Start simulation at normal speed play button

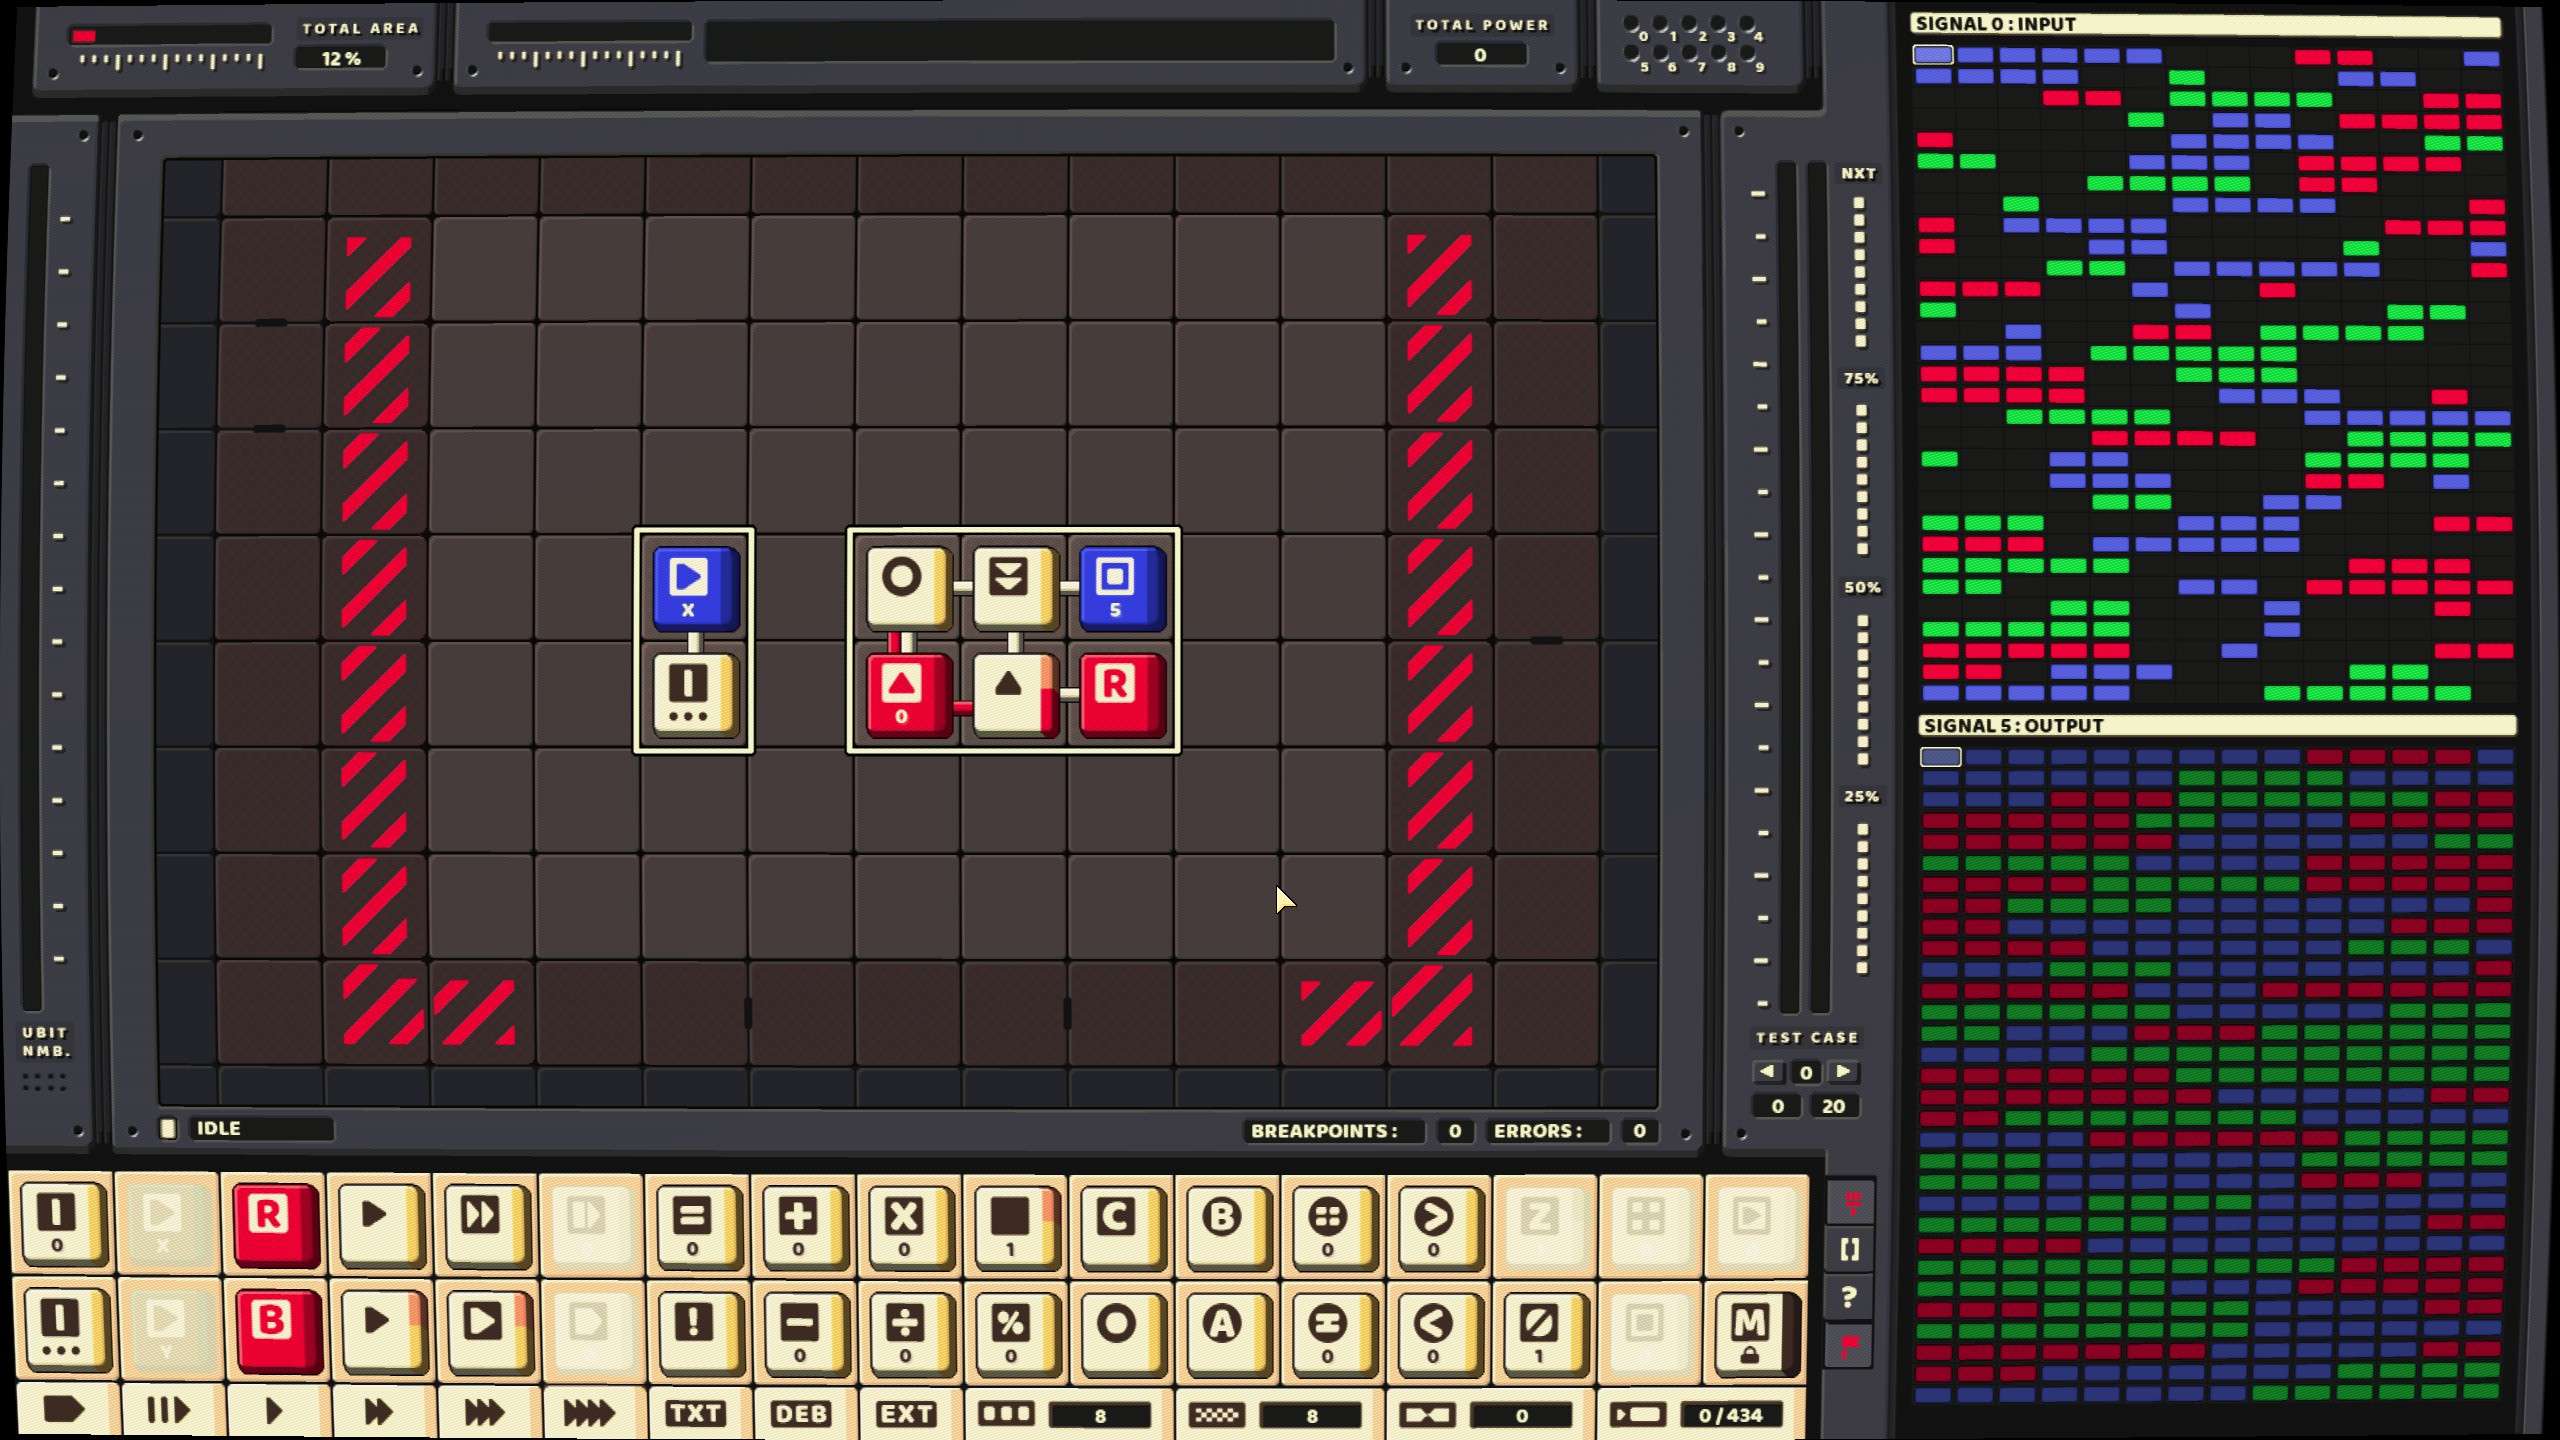(272, 1412)
